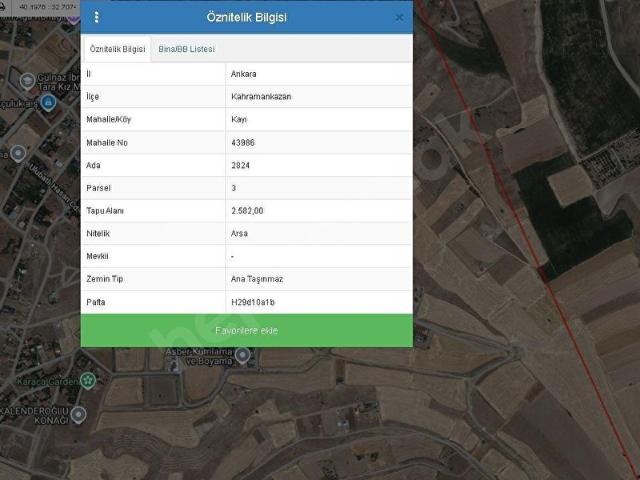Click the coordinates readout at top left
640x480 pixels.
click(47, 7)
